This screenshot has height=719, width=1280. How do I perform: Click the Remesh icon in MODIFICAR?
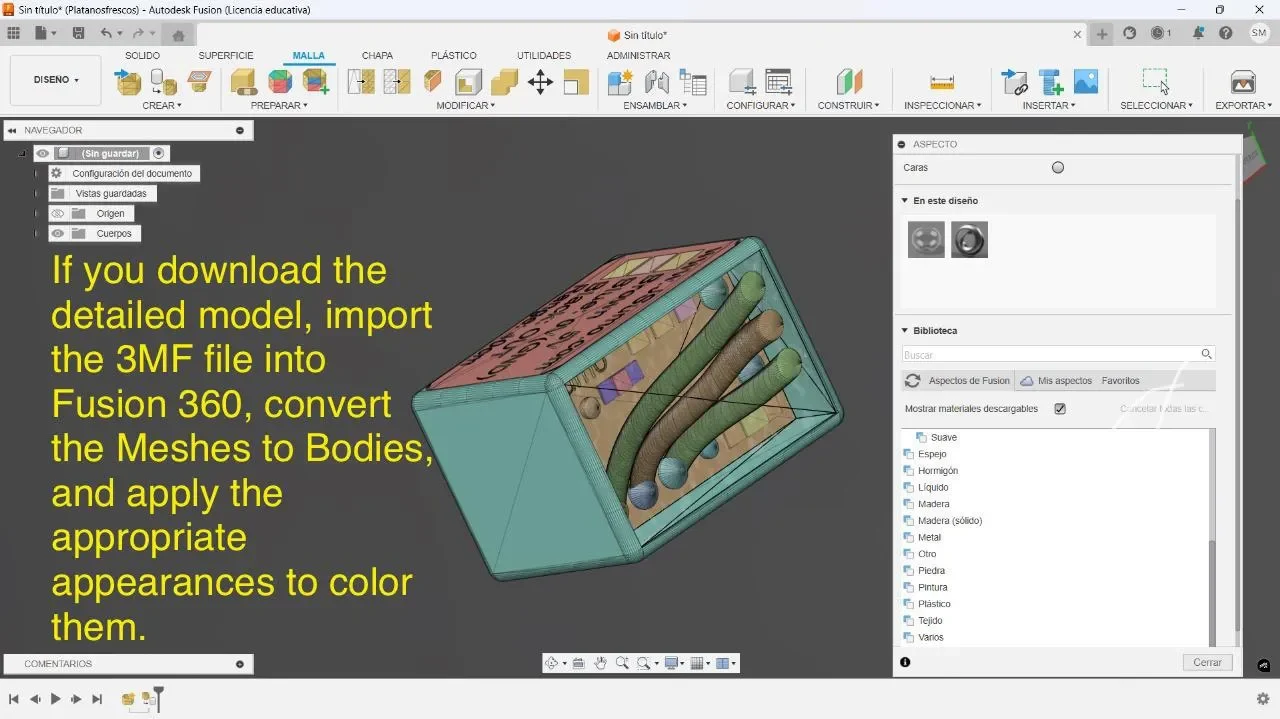point(360,82)
